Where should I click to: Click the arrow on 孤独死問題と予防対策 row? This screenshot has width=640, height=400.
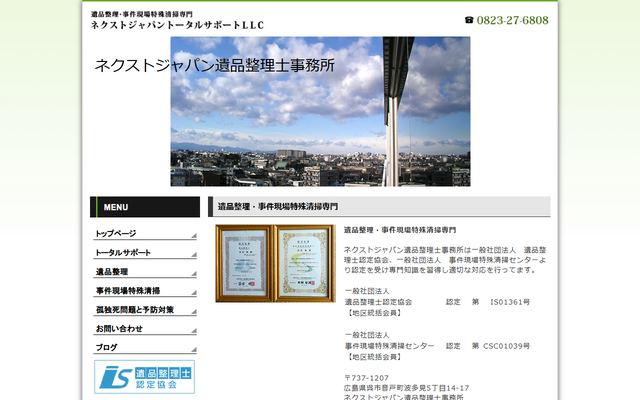pos(194,312)
